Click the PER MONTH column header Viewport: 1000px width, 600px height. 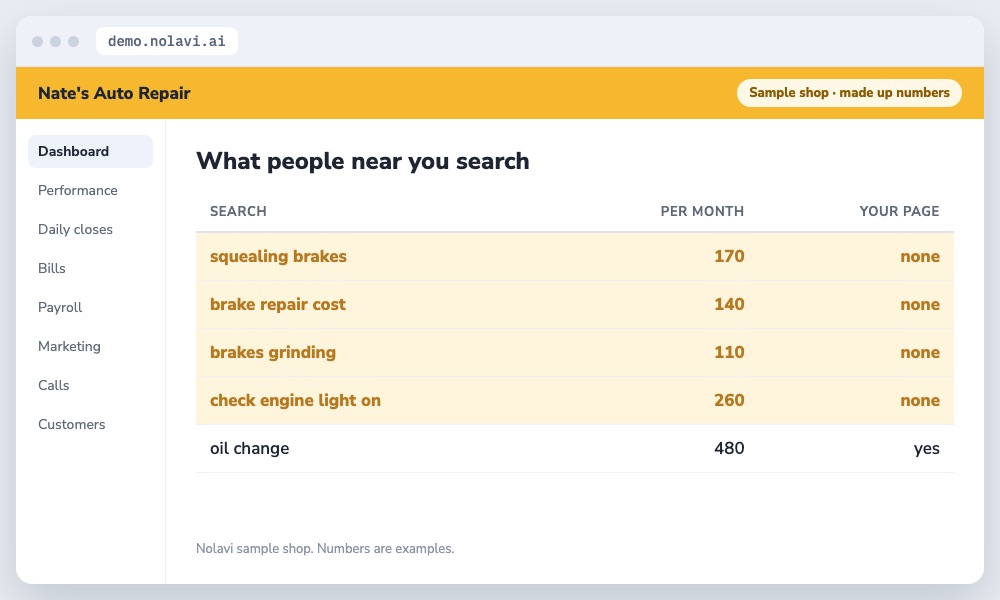[x=702, y=211]
